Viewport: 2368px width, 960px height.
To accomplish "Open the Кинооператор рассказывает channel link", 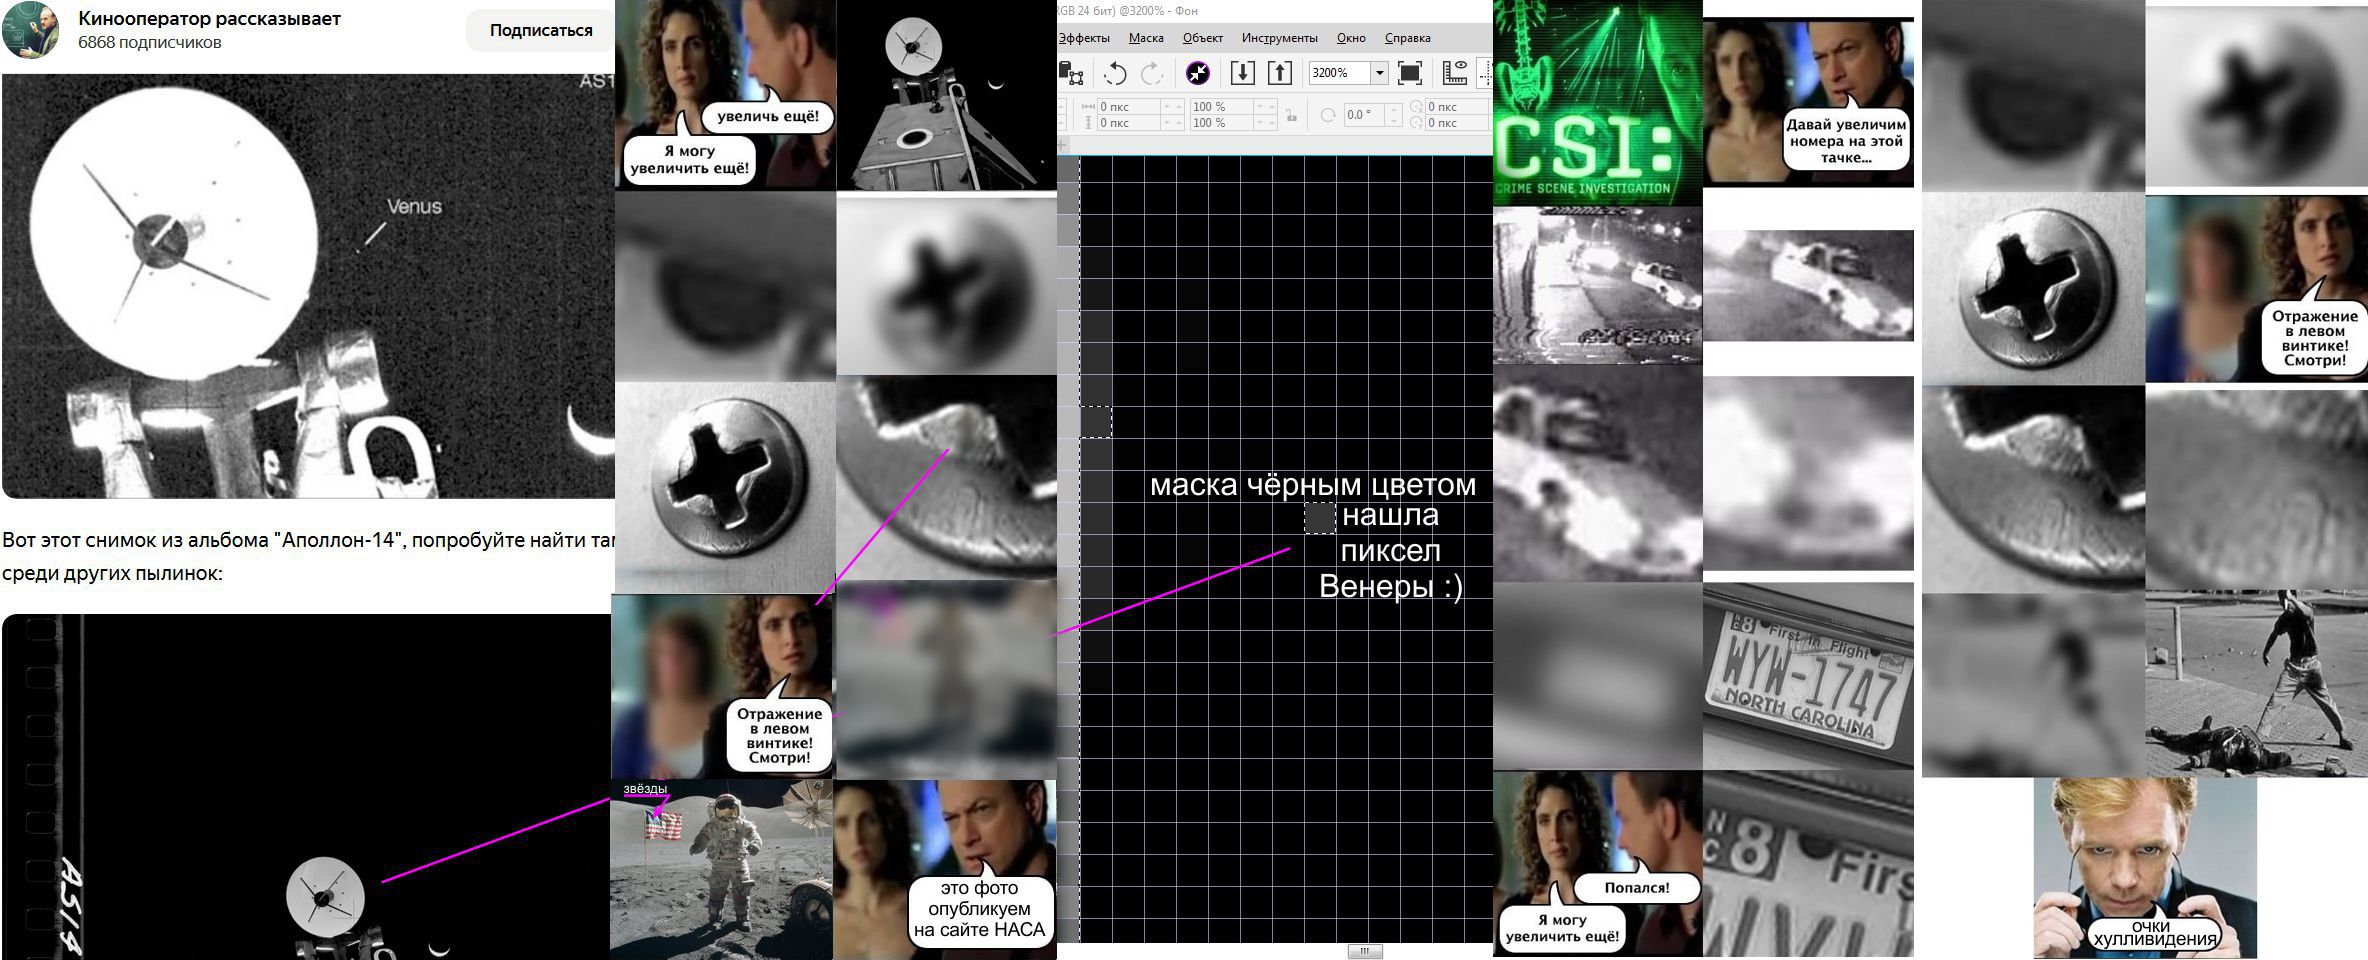I will tap(209, 18).
